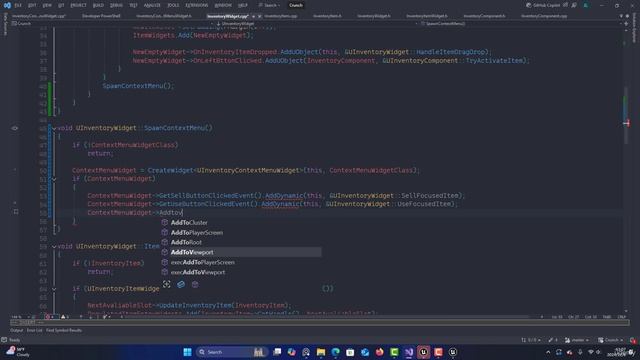This screenshot has width=640, height=360.
Task: Choose the highlighted AddToViewport completion
Action: click(241, 252)
